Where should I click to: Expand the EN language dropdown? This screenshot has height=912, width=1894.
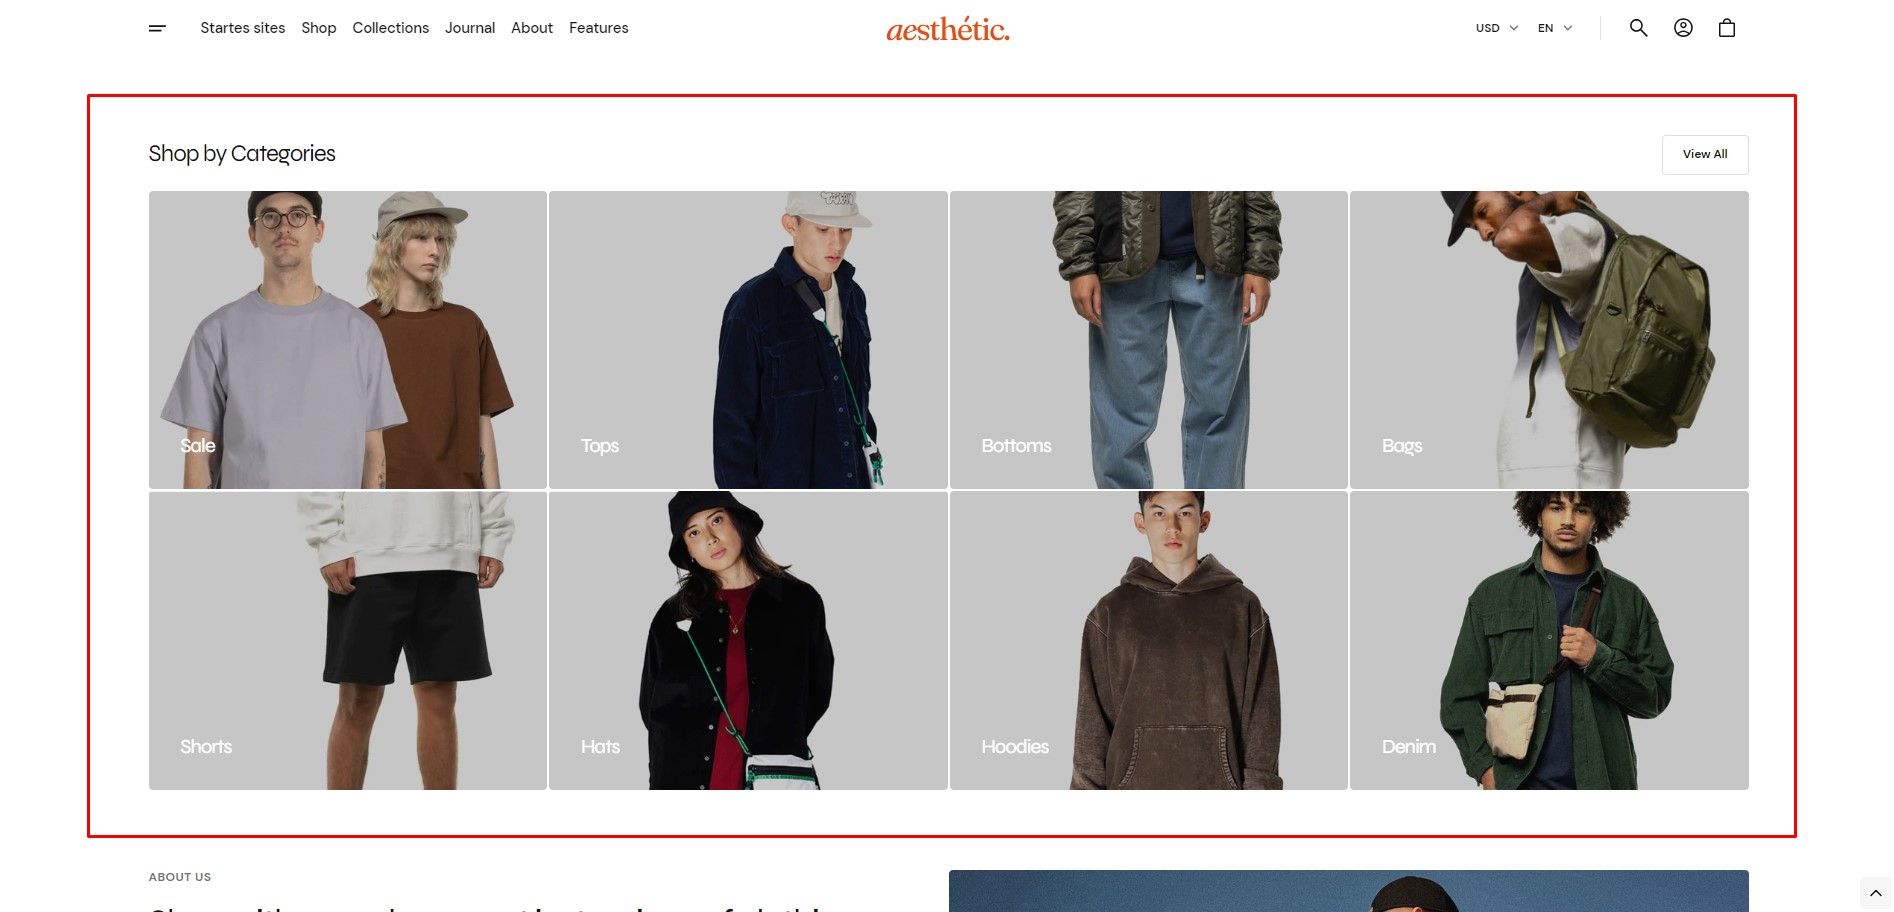tap(1555, 28)
